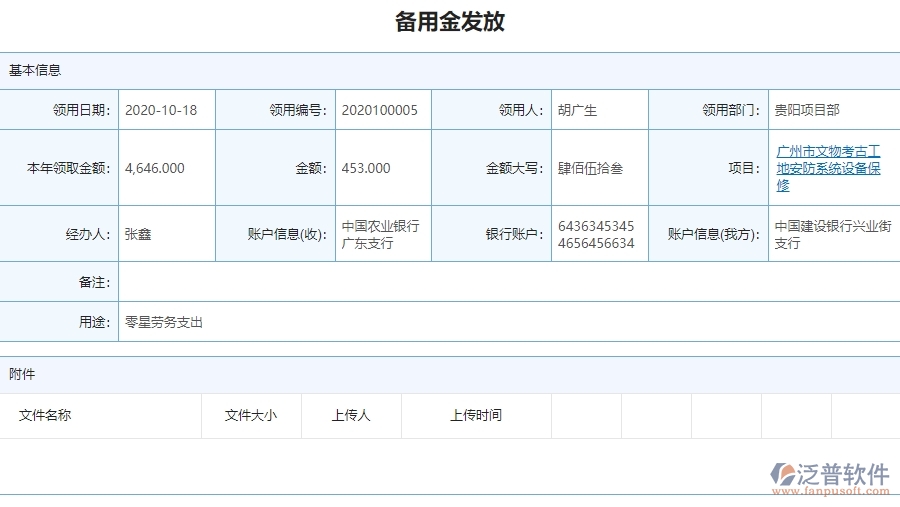Click the 领用人 field with 胡广生
Screen dimensions: 900x507
click(577, 110)
